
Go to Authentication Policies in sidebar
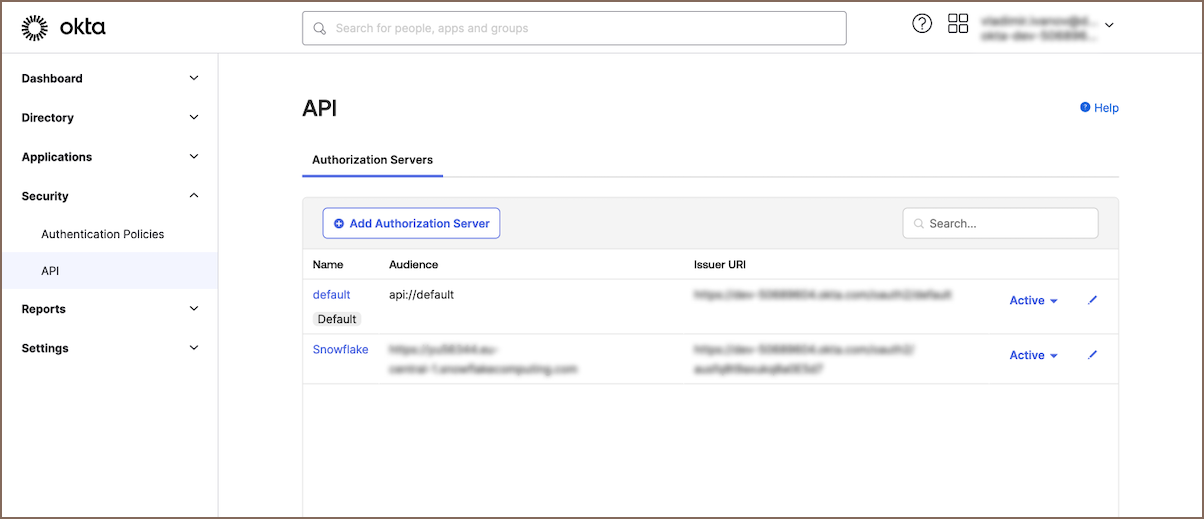click(x=102, y=234)
